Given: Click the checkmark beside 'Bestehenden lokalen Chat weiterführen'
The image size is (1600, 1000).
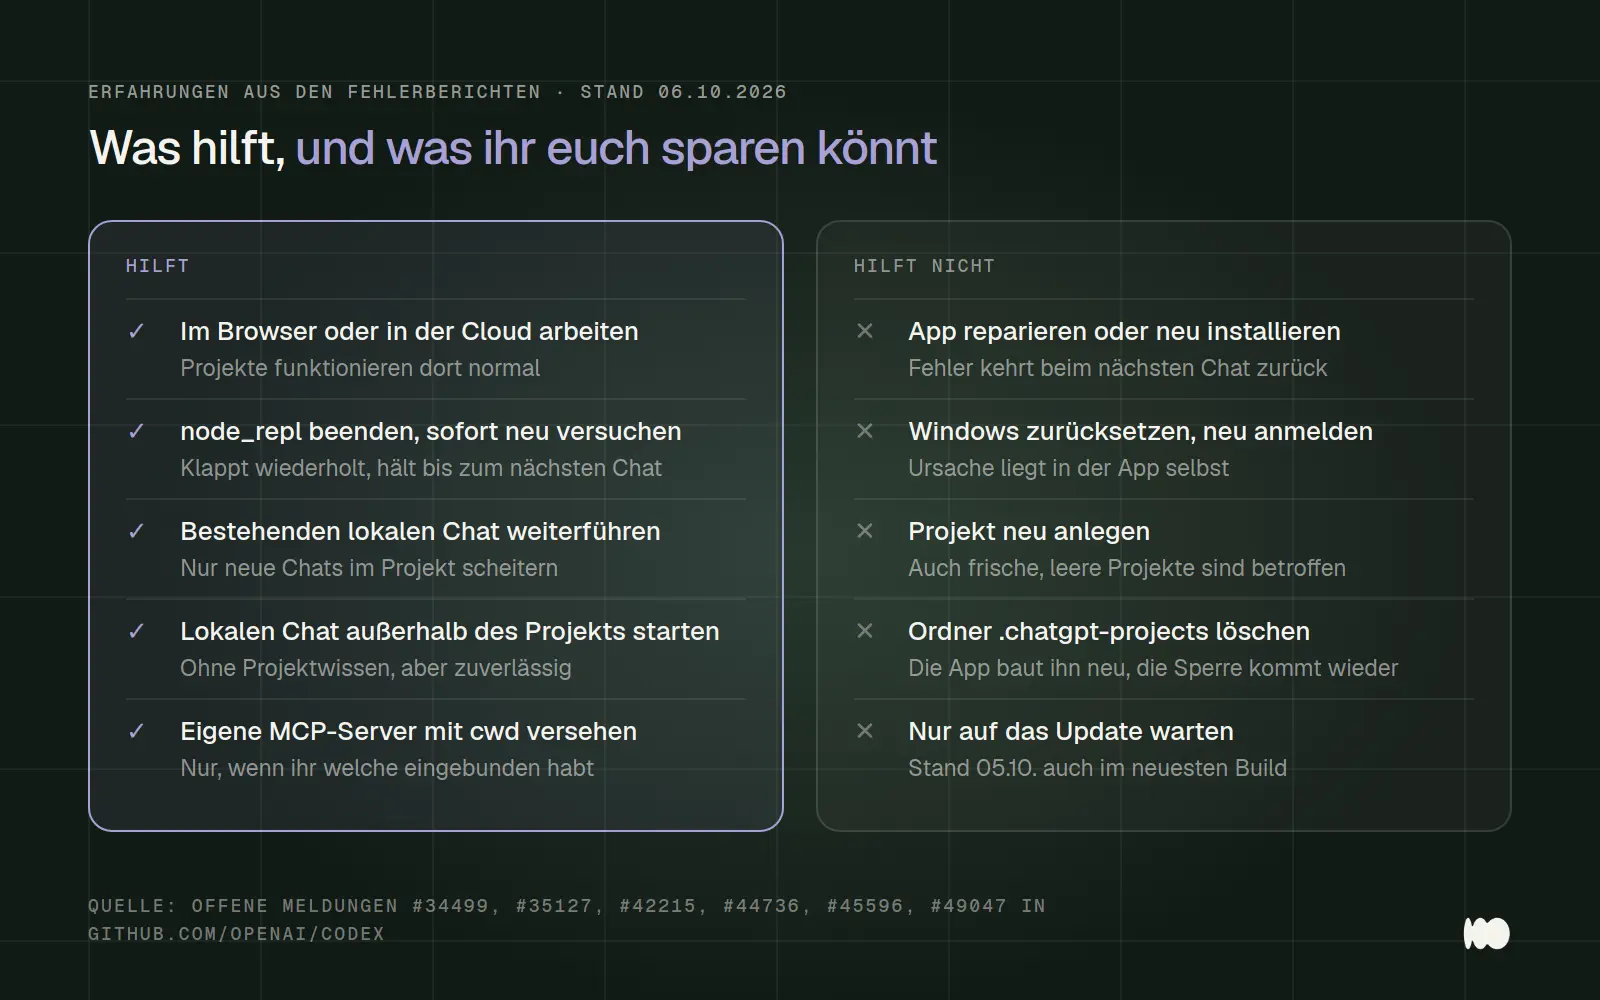Looking at the screenshot, I should (137, 531).
